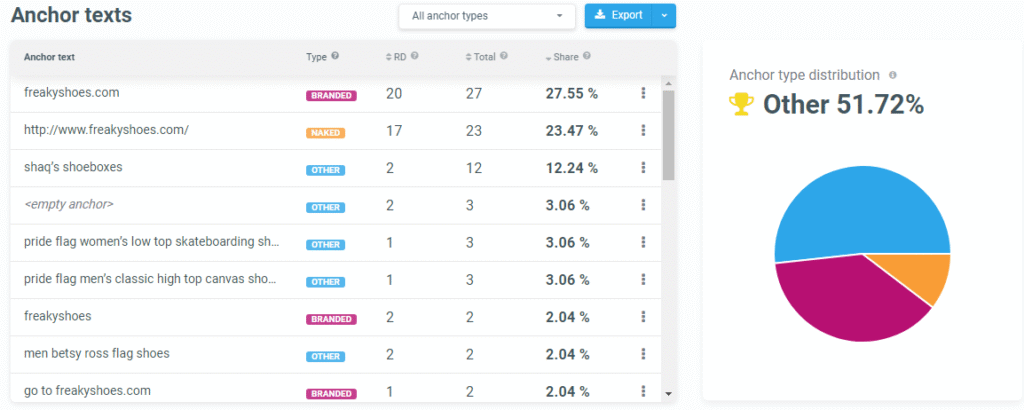The height and width of the screenshot is (410, 1024).
Task: Click the scrollbar down arrow in the table
Action: pos(668,394)
